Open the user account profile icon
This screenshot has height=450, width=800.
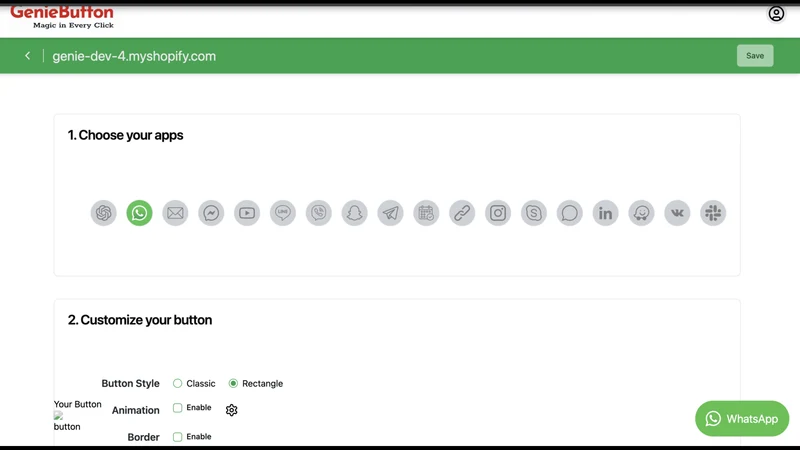pyautogui.click(x=776, y=14)
